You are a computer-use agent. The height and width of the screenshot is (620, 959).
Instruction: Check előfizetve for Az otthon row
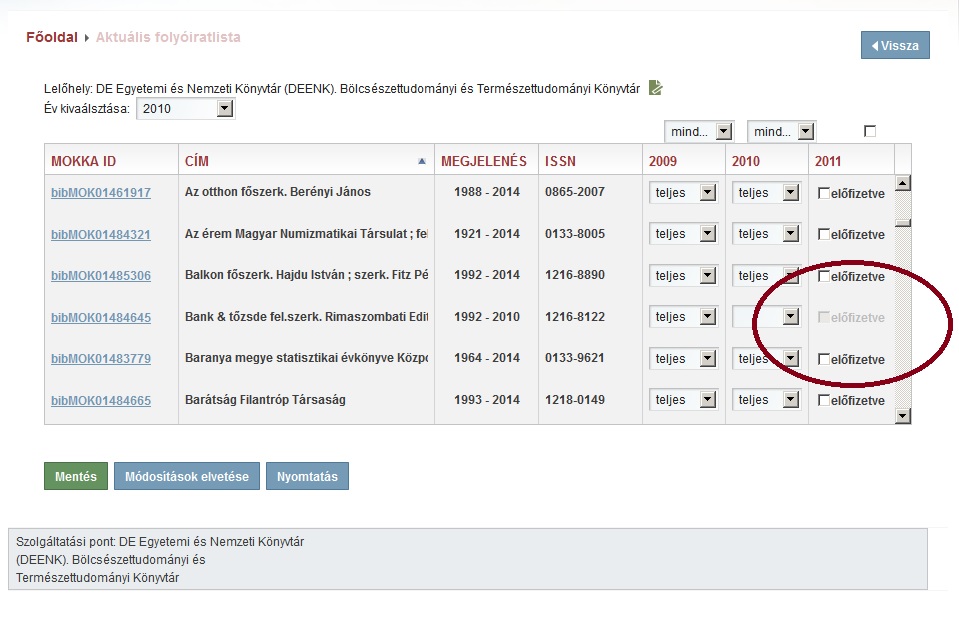(x=824, y=193)
